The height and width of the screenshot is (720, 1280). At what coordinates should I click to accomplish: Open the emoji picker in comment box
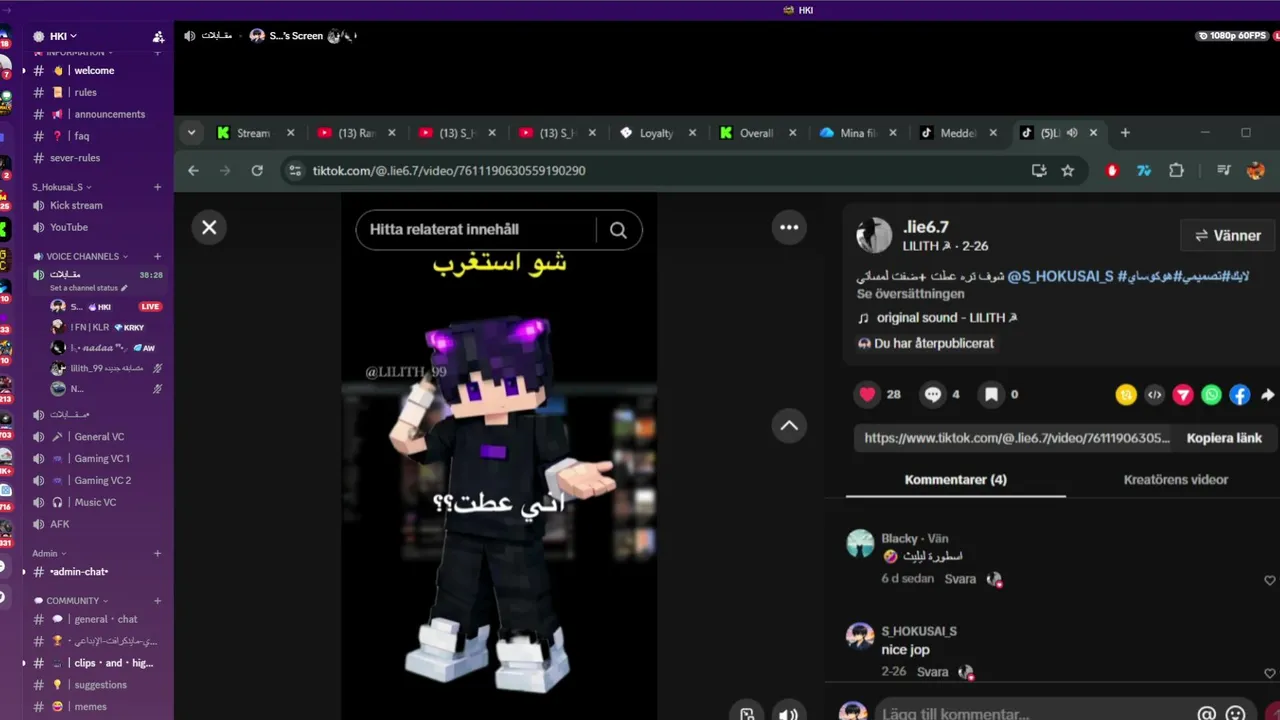tap(1236, 714)
